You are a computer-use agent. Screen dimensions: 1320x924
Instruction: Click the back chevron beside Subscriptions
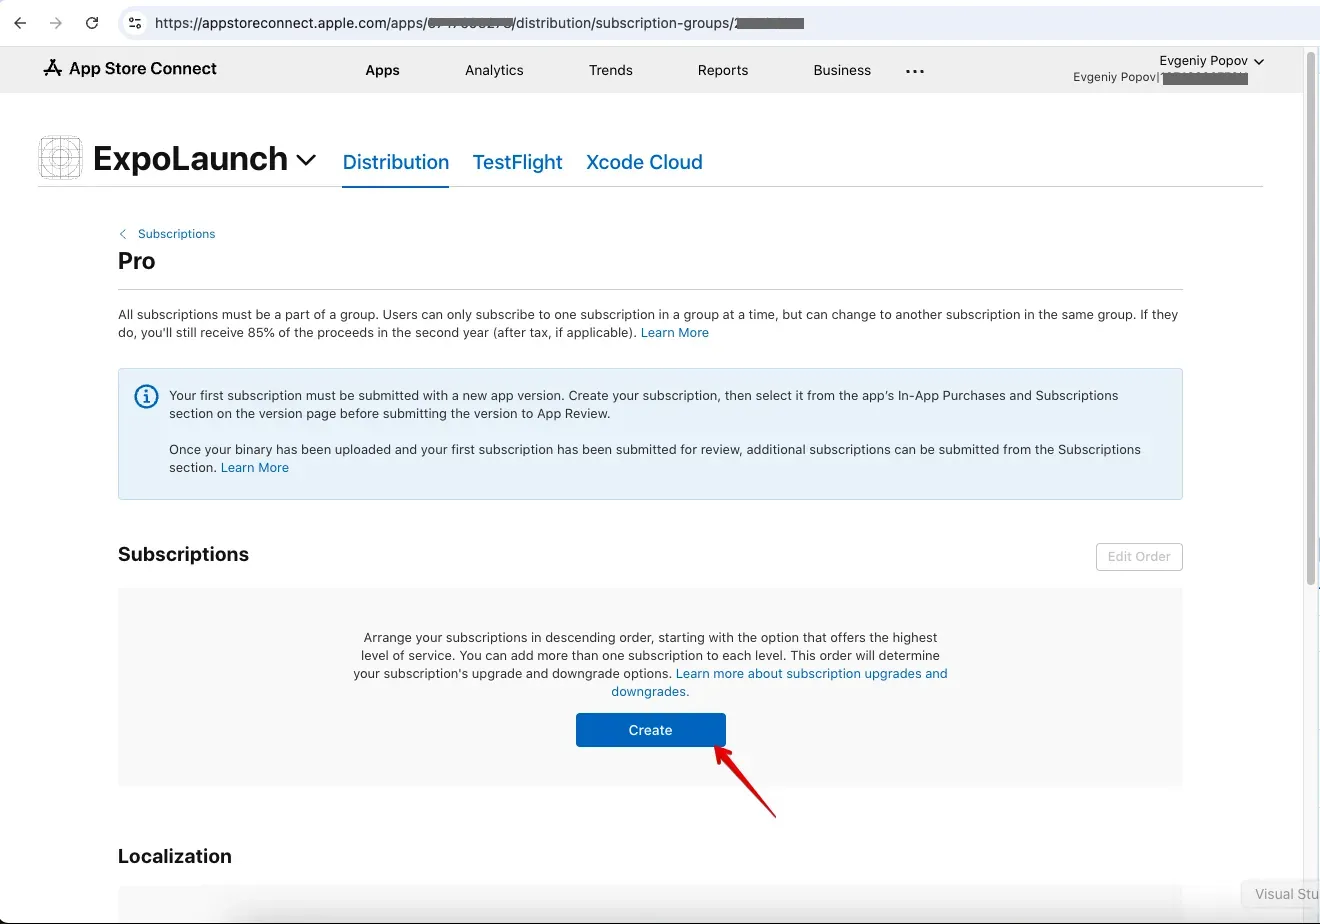tap(123, 234)
